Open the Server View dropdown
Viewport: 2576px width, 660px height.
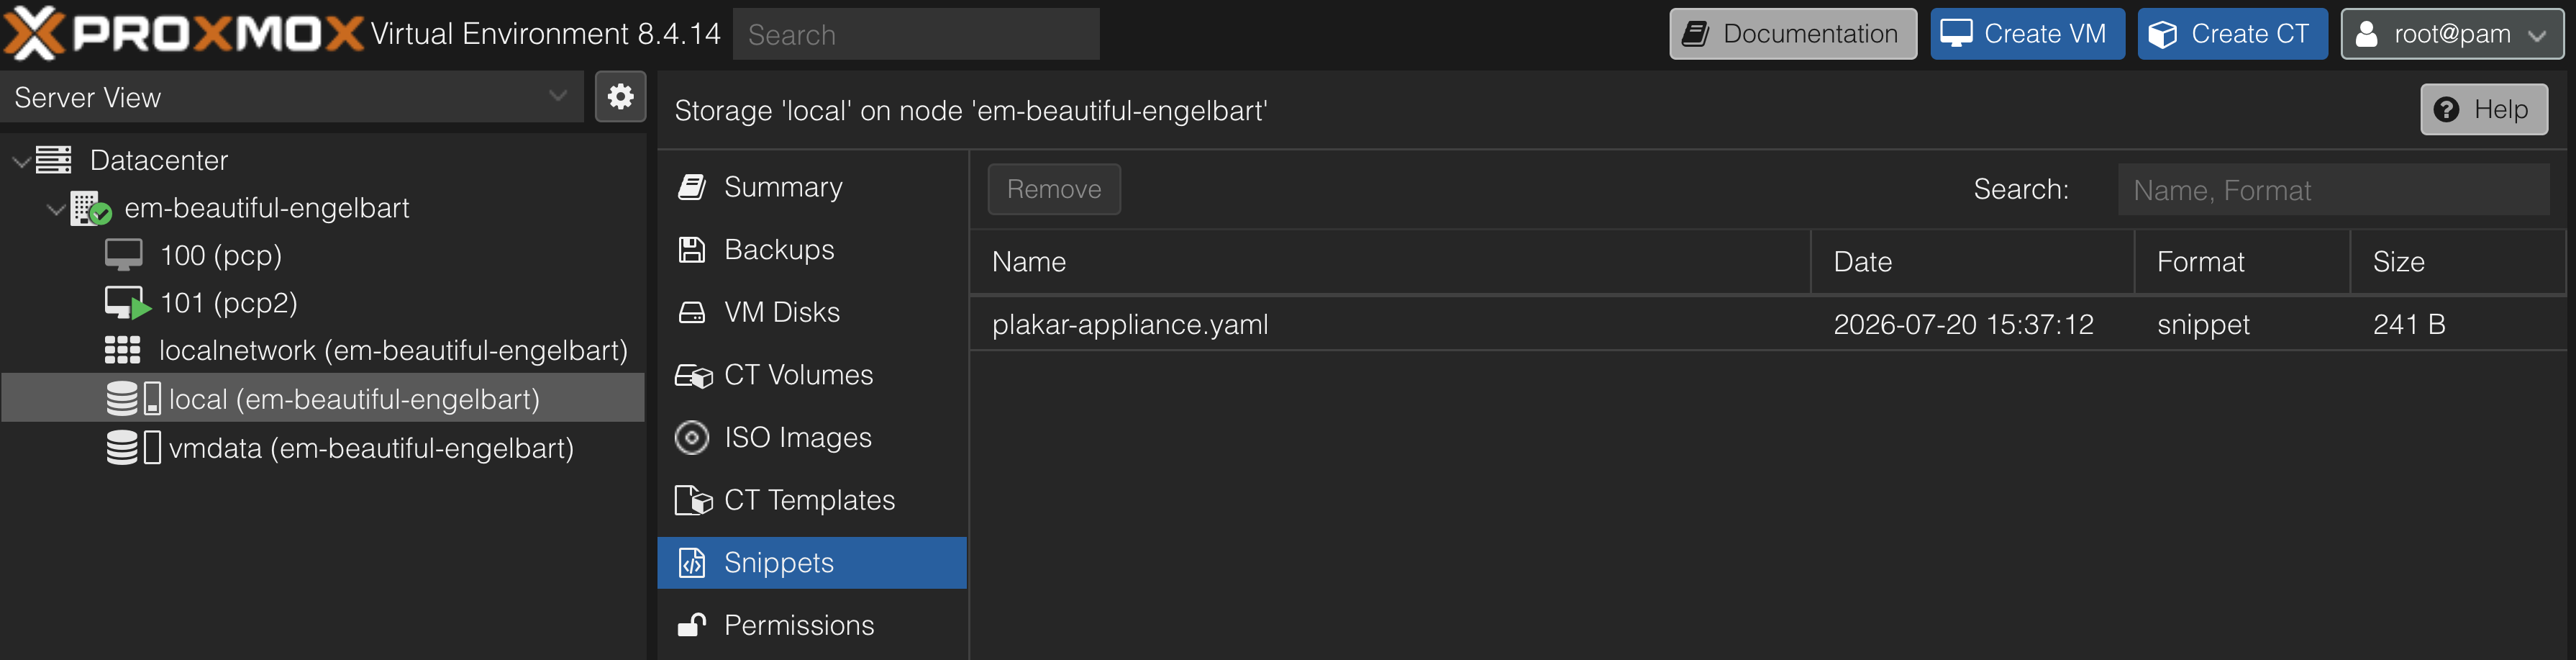point(291,97)
